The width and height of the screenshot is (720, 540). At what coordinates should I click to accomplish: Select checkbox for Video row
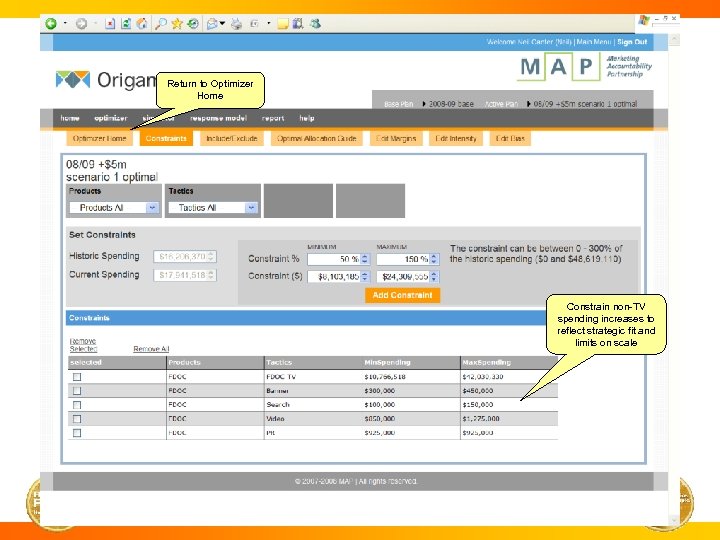coord(77,419)
